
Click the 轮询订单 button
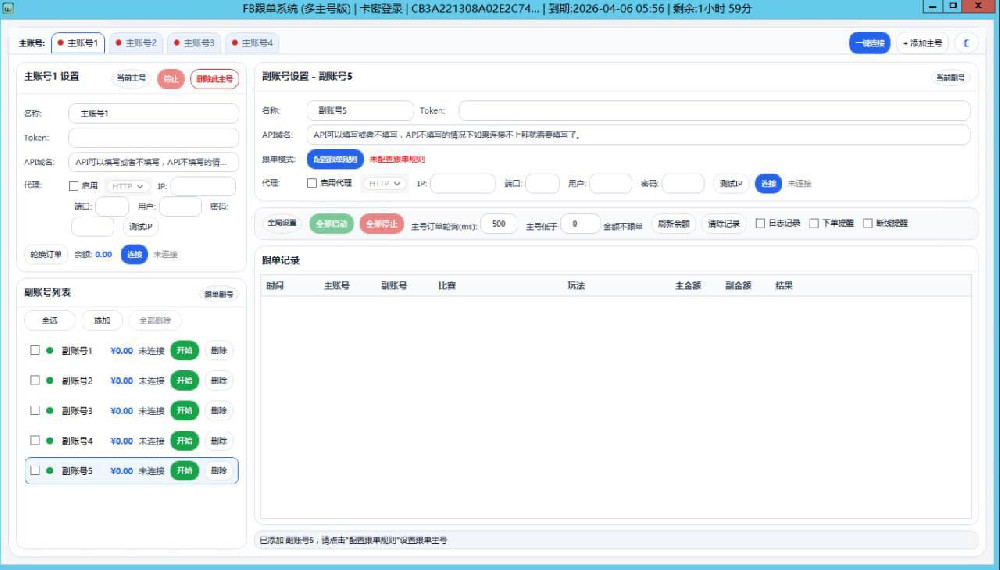[45, 254]
